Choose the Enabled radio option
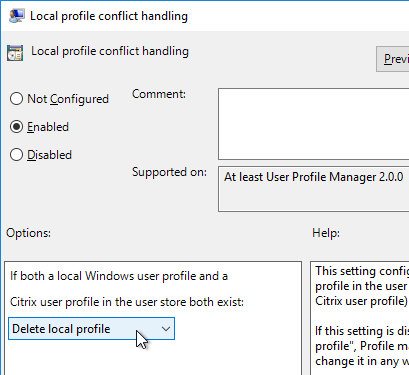This screenshot has height=375, width=409. 16,127
